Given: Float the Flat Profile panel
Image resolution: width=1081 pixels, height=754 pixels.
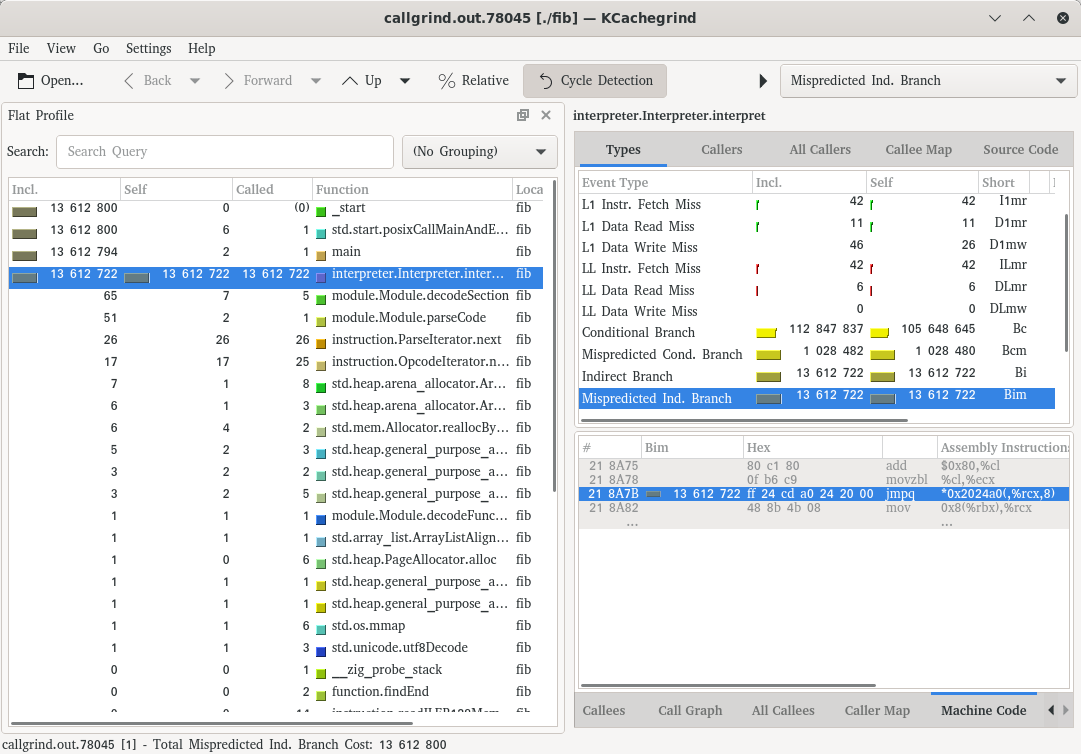Looking at the screenshot, I should point(523,115).
